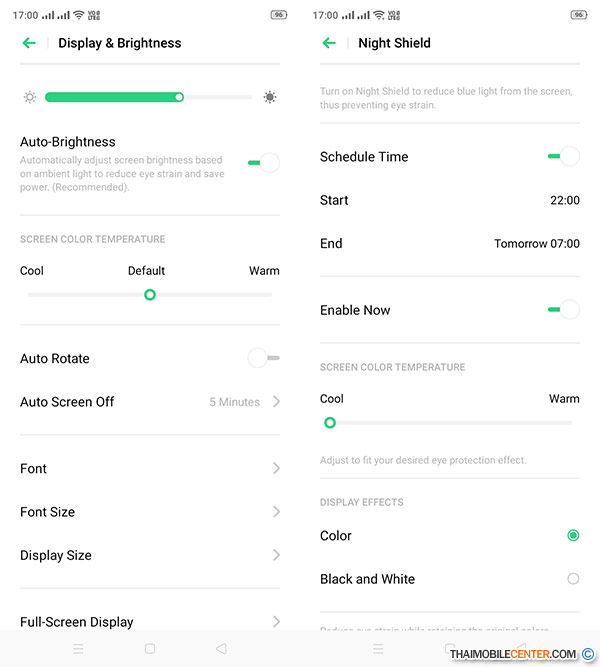Tap battery indicator in right status bar
Screen dimensions: 600x667
click(579, 15)
